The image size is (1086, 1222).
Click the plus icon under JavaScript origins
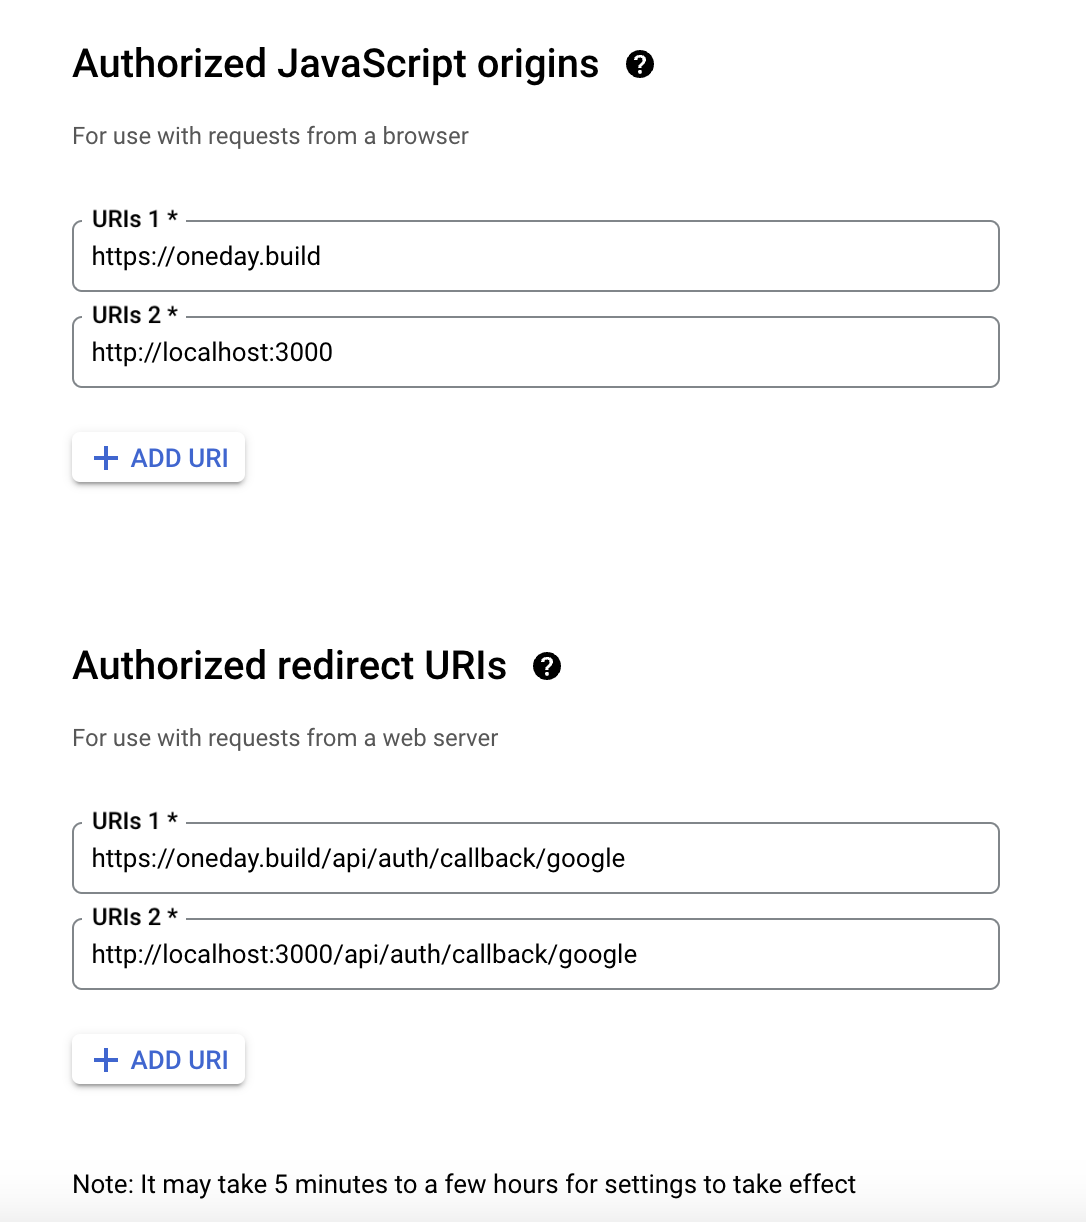click(105, 458)
